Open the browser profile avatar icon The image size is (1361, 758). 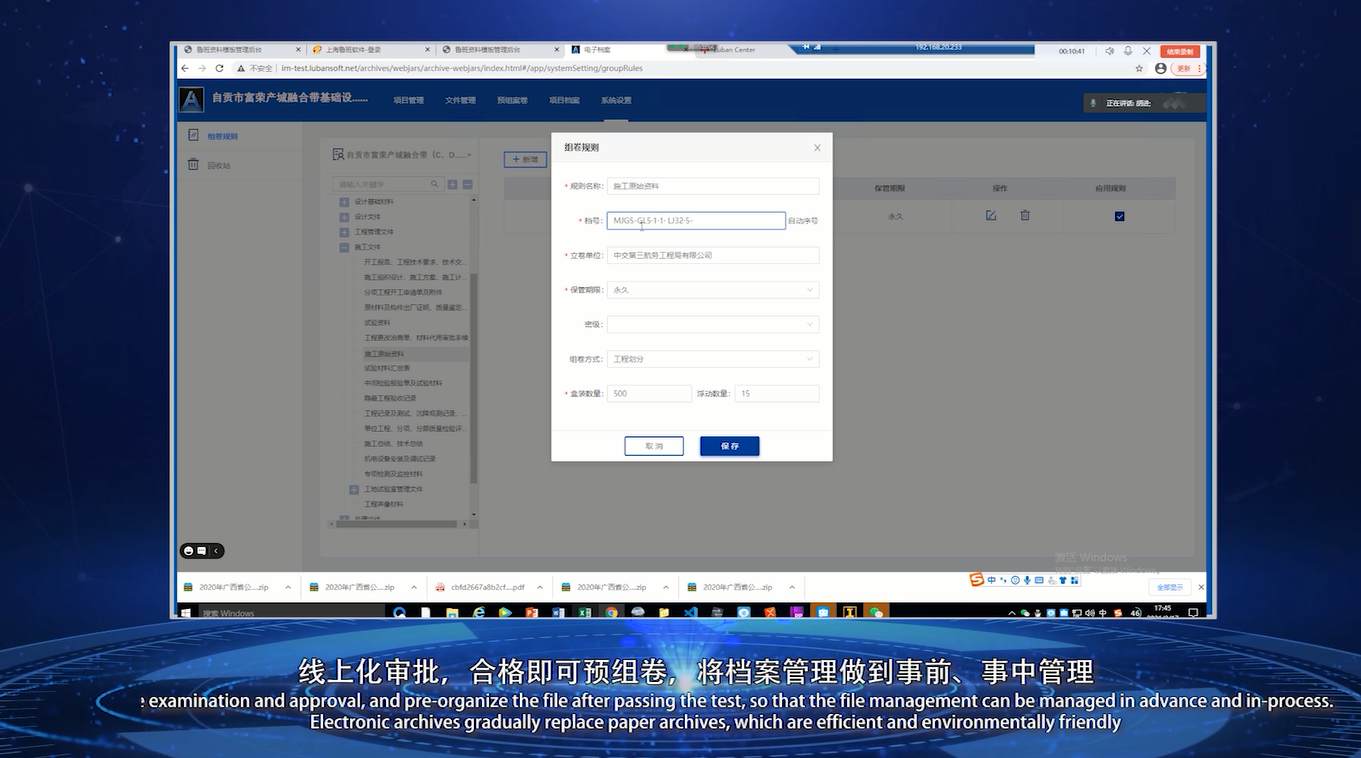(1160, 68)
